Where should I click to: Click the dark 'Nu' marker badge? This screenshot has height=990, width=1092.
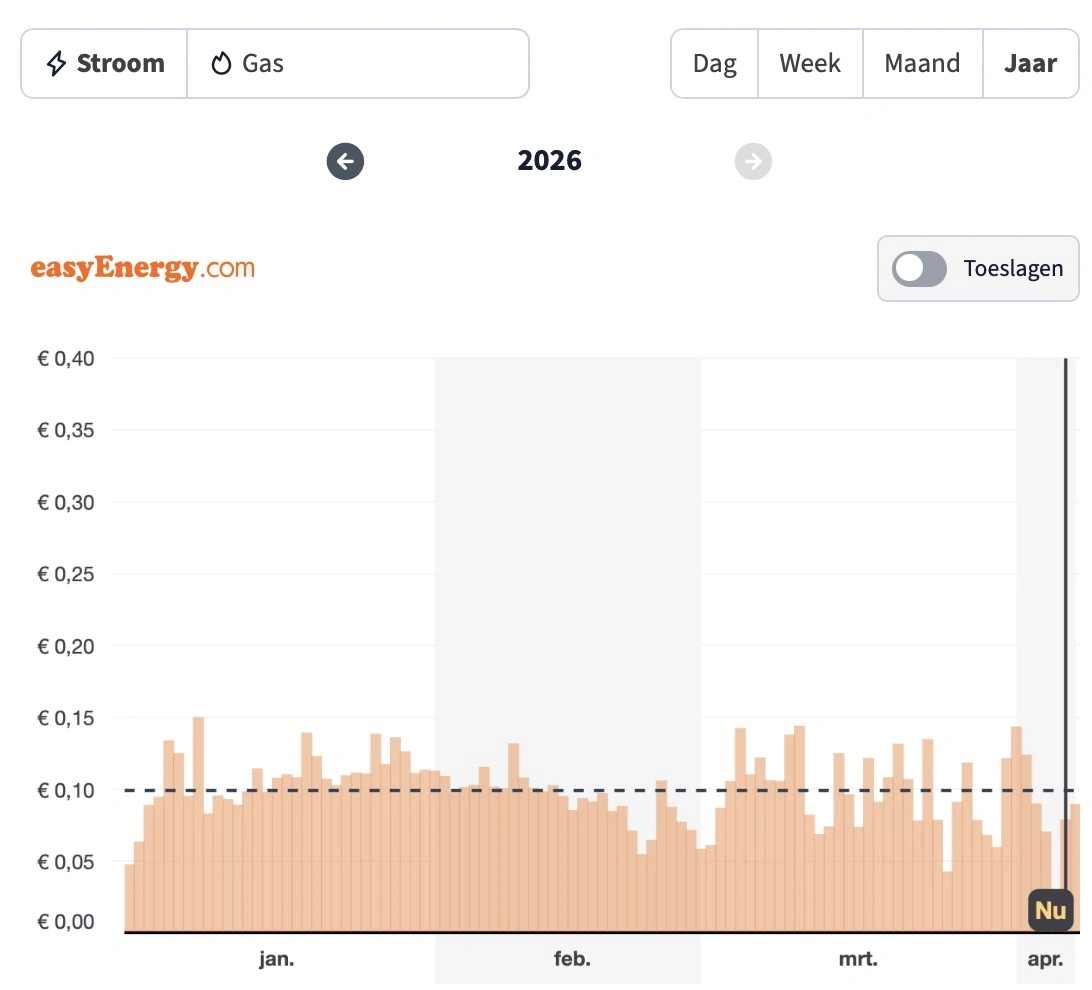1049,911
